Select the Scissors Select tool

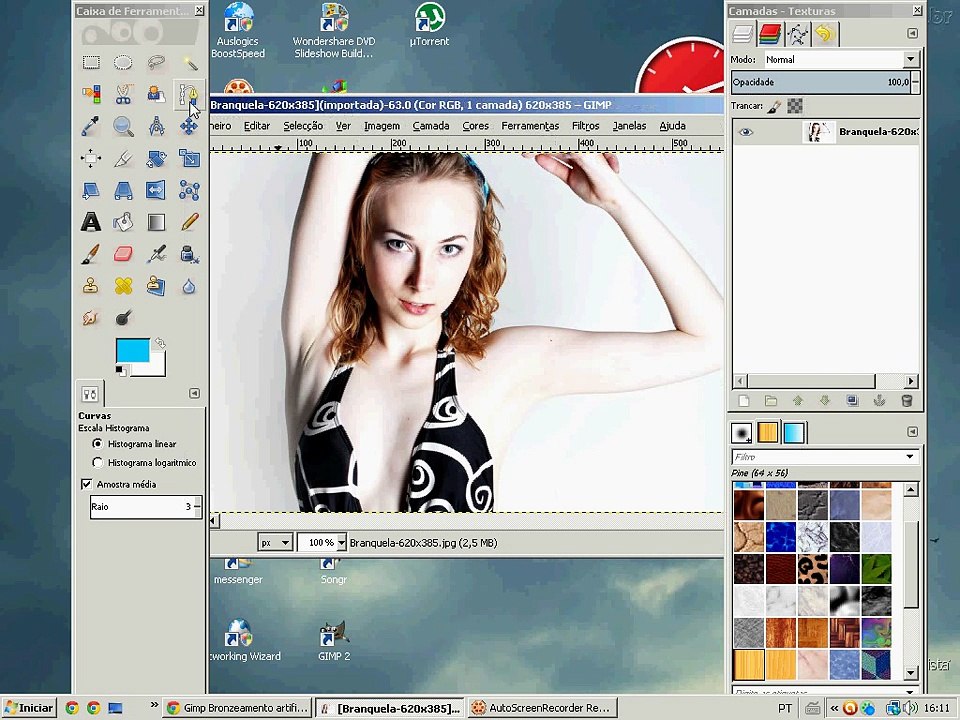click(123, 94)
